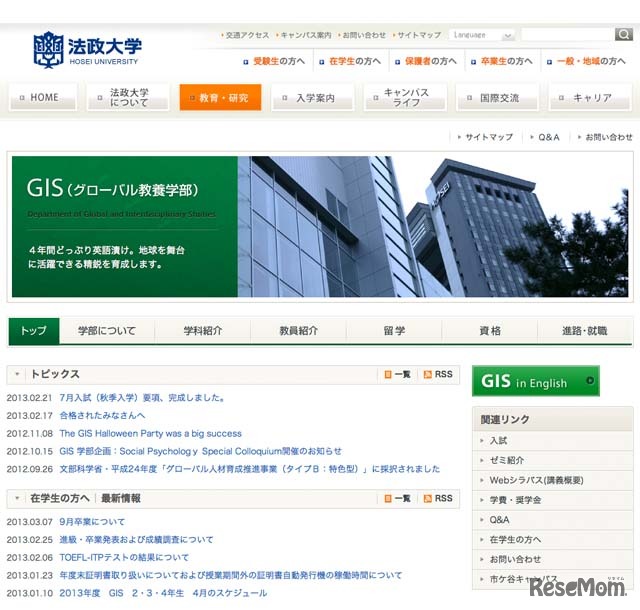The height and width of the screenshot is (610, 640).
Task: Open 市ケ谷キャンパス related link
Action: tap(553, 579)
